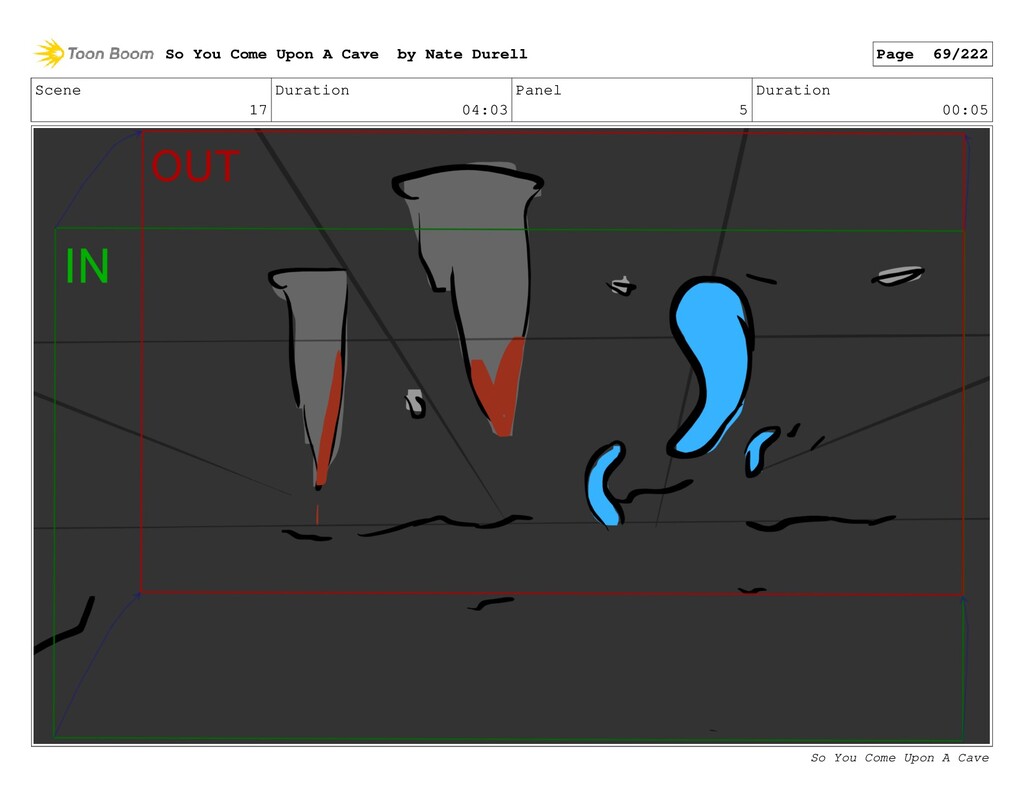Image resolution: width=1024 pixels, height=793 pixels.
Task: Select the panel number '5'
Action: [743, 110]
